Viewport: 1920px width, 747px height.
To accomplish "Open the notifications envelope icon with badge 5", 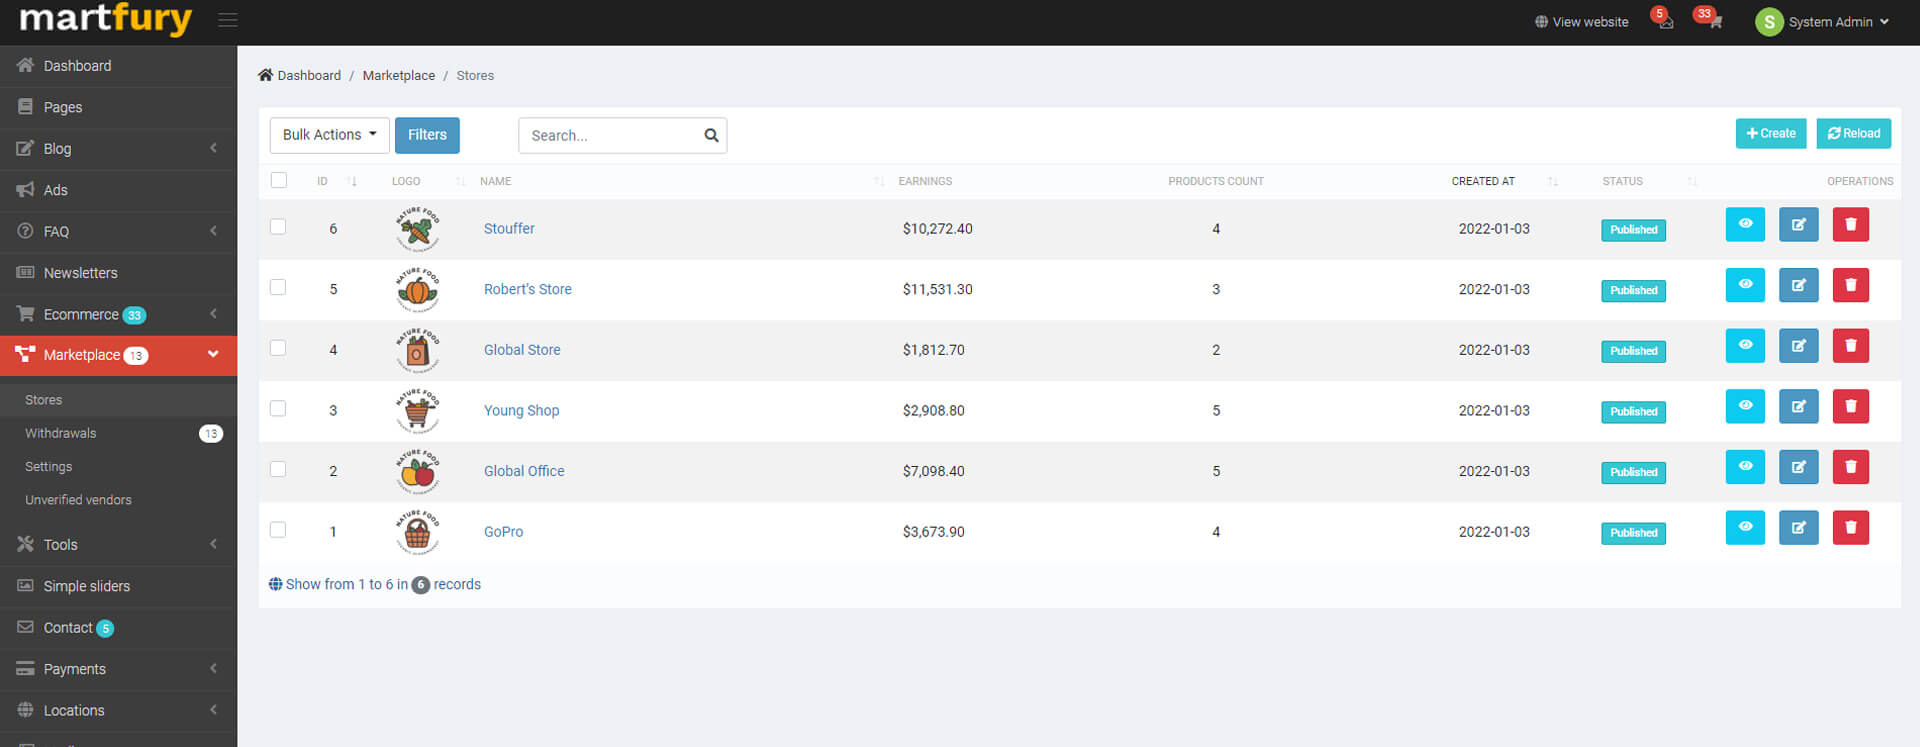I will (1664, 22).
